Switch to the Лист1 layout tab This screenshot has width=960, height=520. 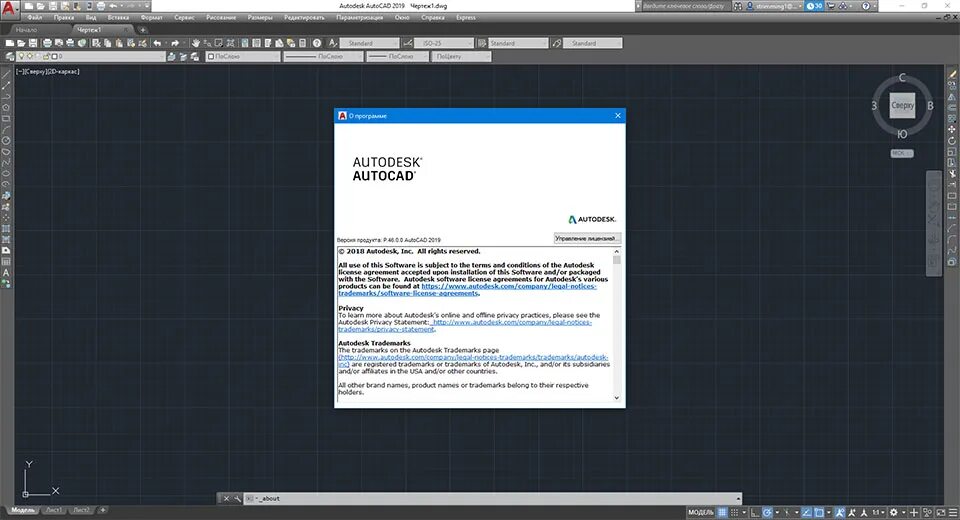coord(54,510)
